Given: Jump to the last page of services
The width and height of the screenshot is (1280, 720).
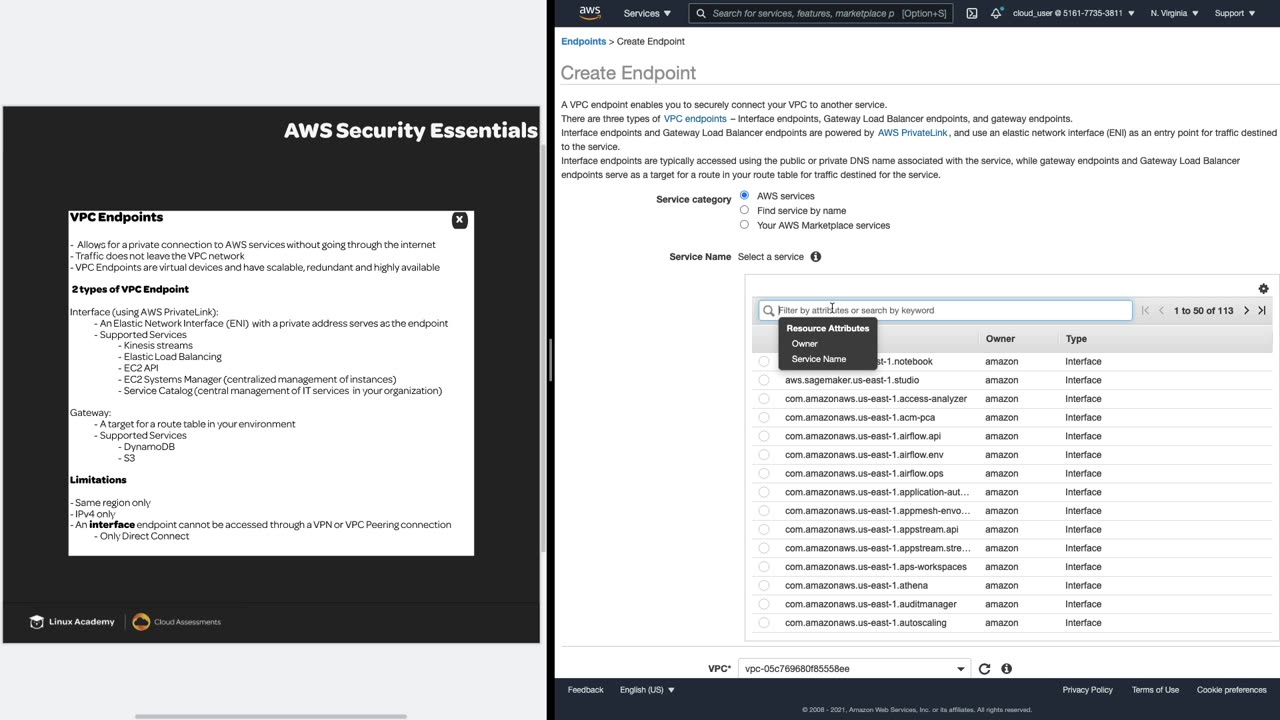Looking at the screenshot, I should pos(1262,311).
